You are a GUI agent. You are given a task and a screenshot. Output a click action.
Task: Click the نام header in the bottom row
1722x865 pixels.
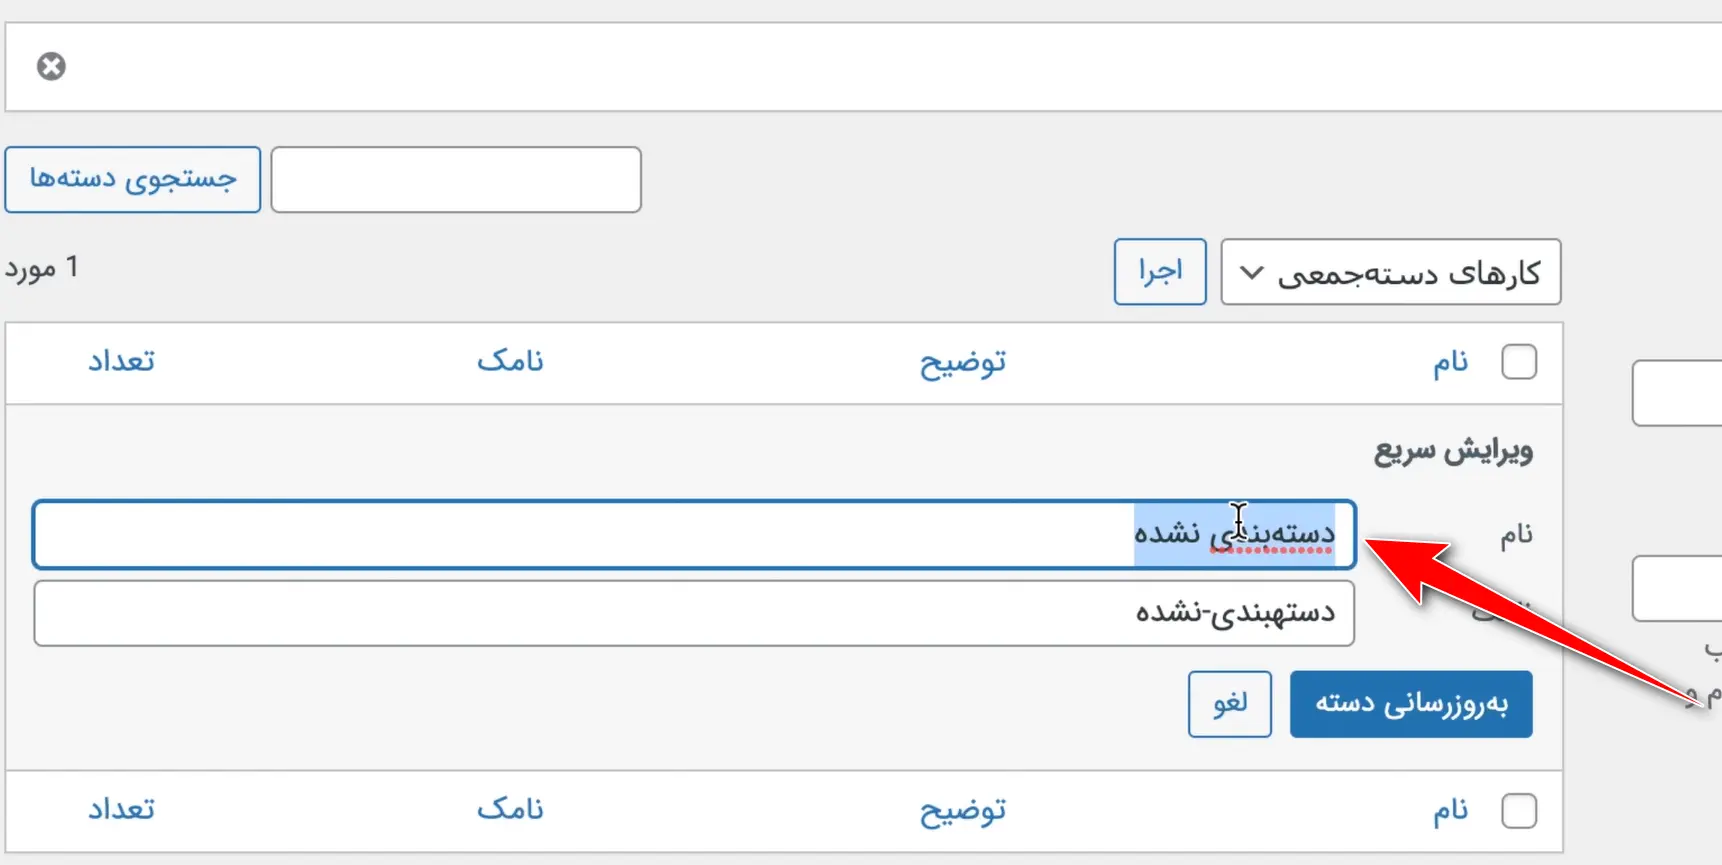click(1450, 810)
